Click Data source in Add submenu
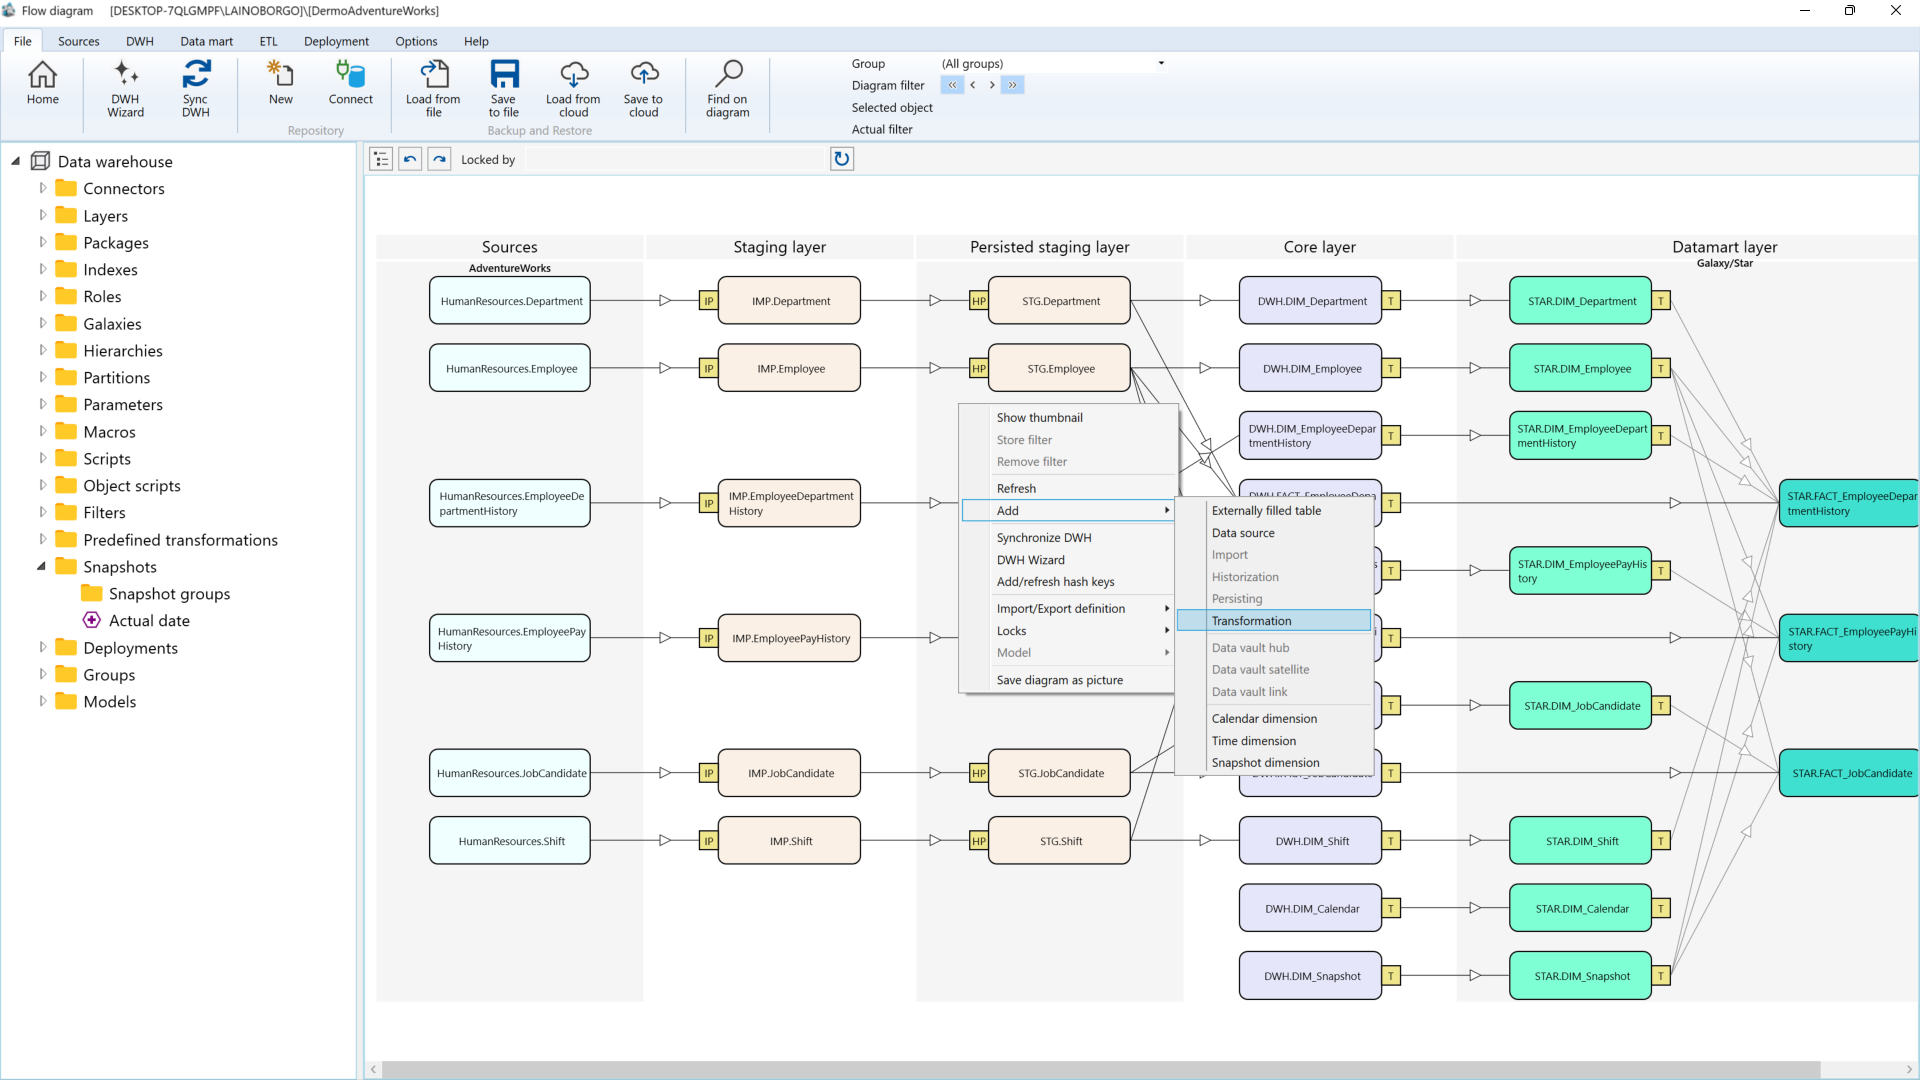 (1274, 533)
